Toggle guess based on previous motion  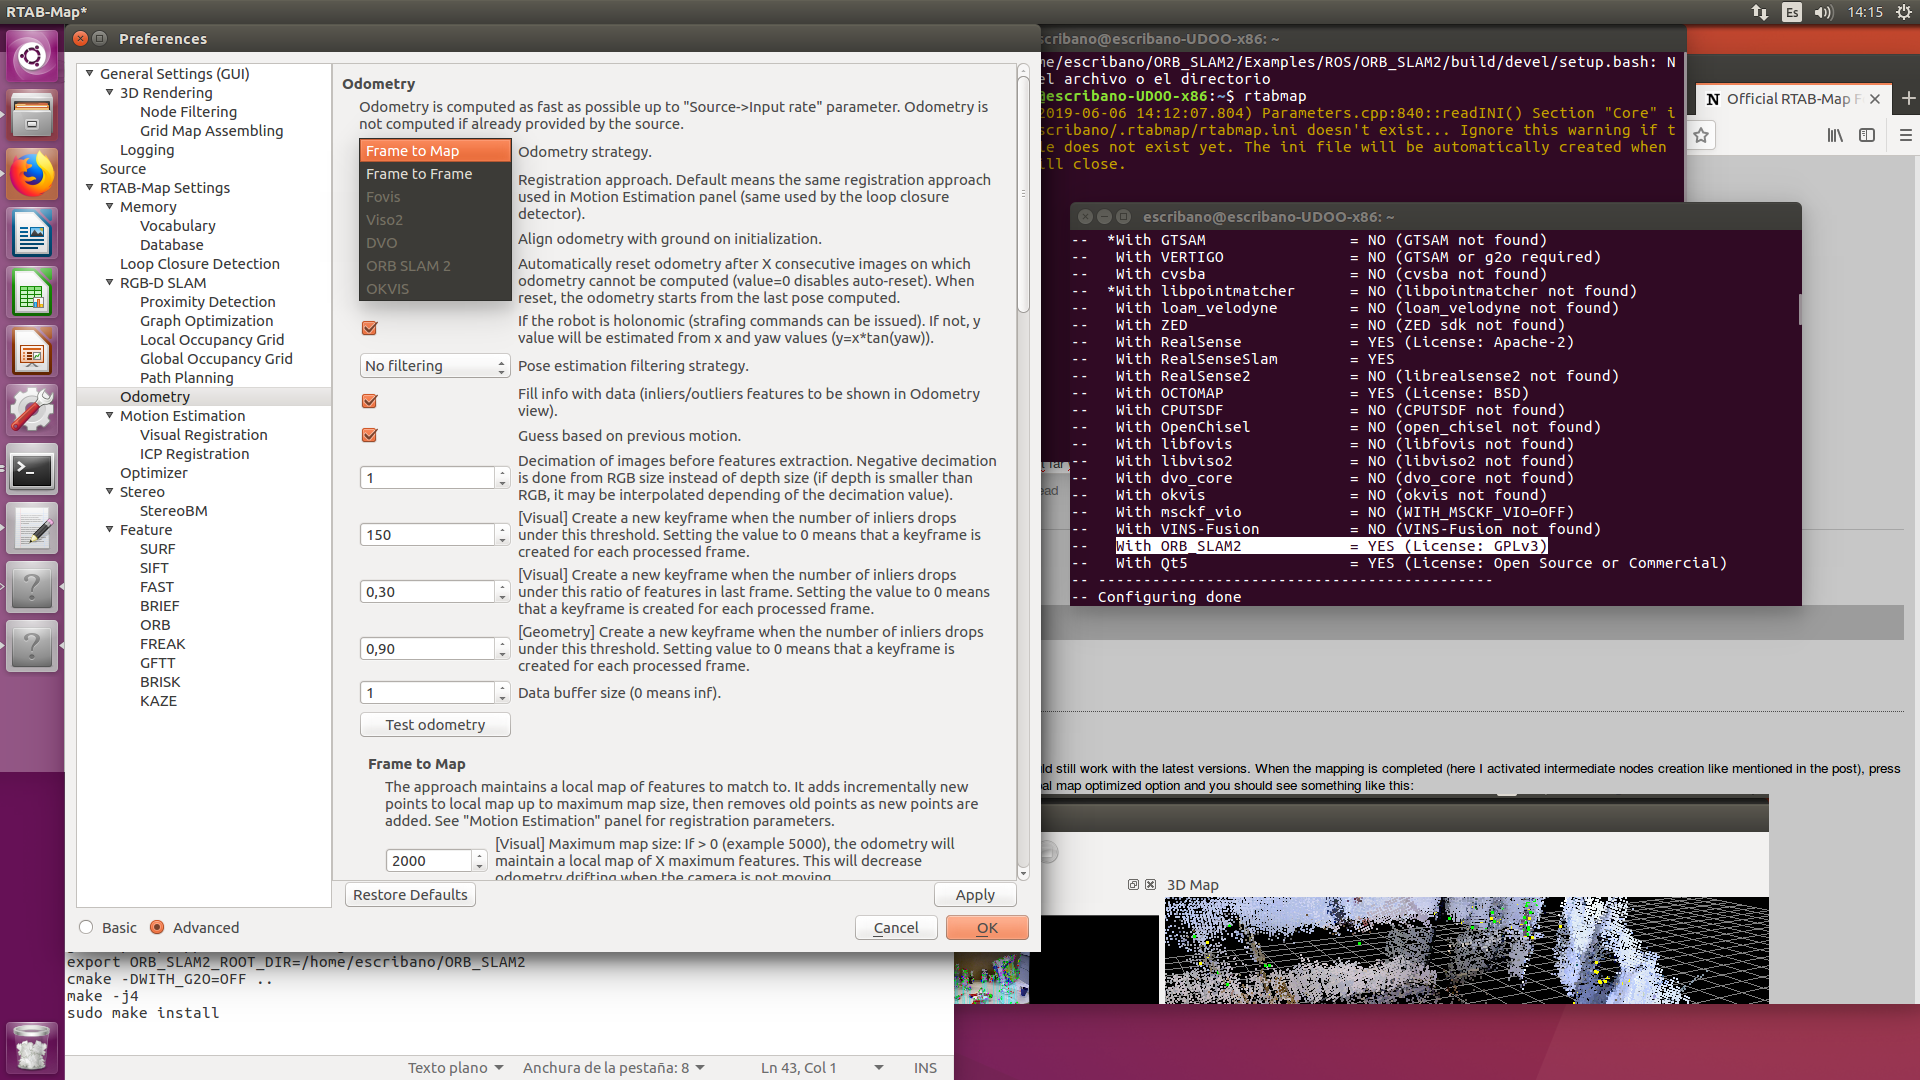pos(369,435)
